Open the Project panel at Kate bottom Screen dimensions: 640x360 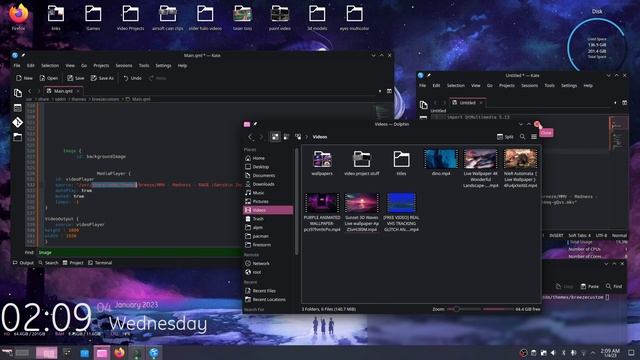[73, 263]
